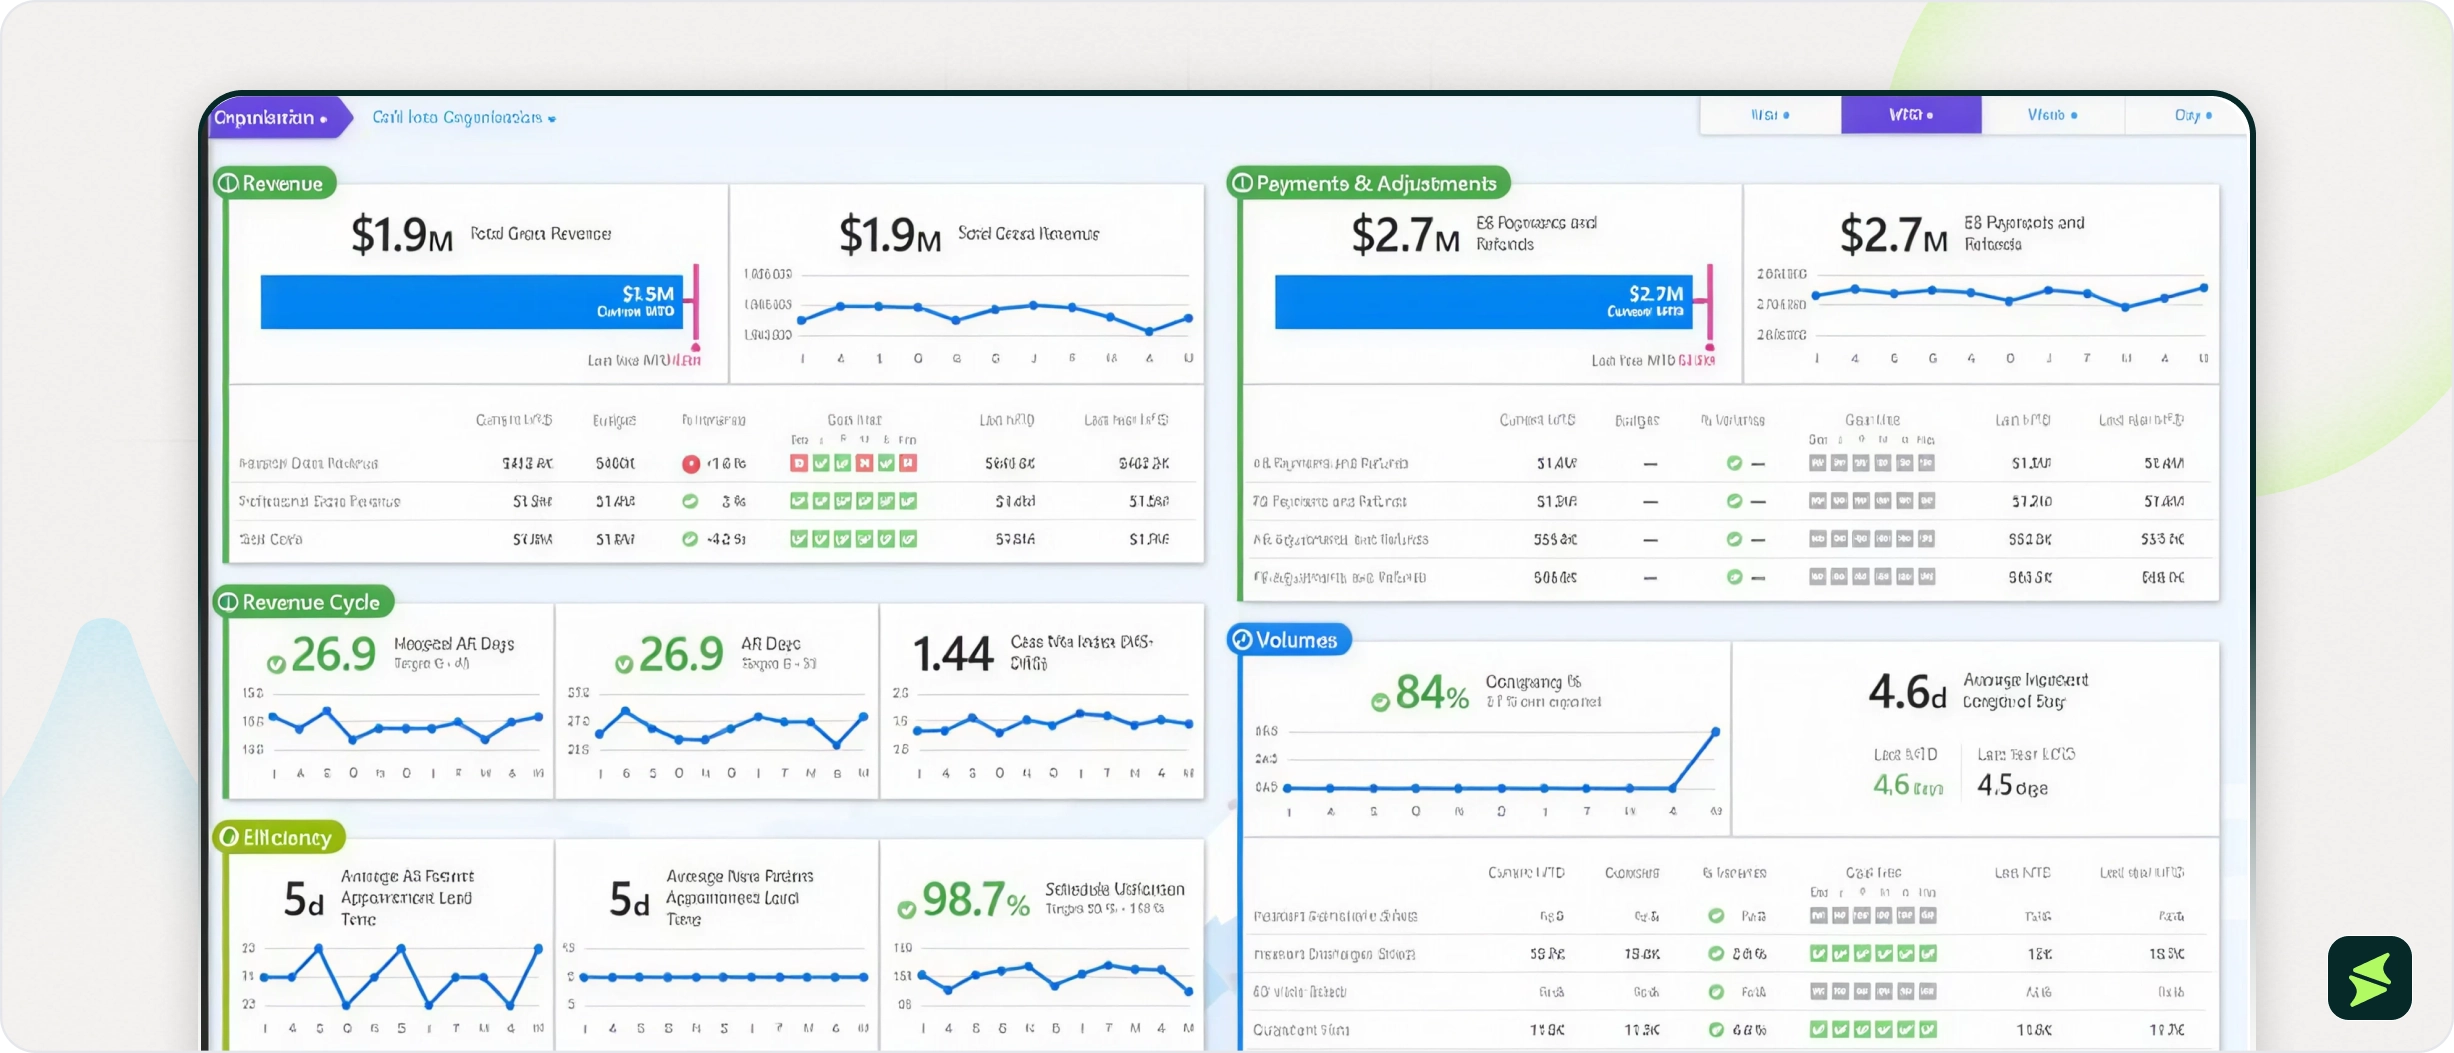This screenshot has height=1053, width=2454.
Task: Click first red trend box in revenue table
Action: coord(799,463)
